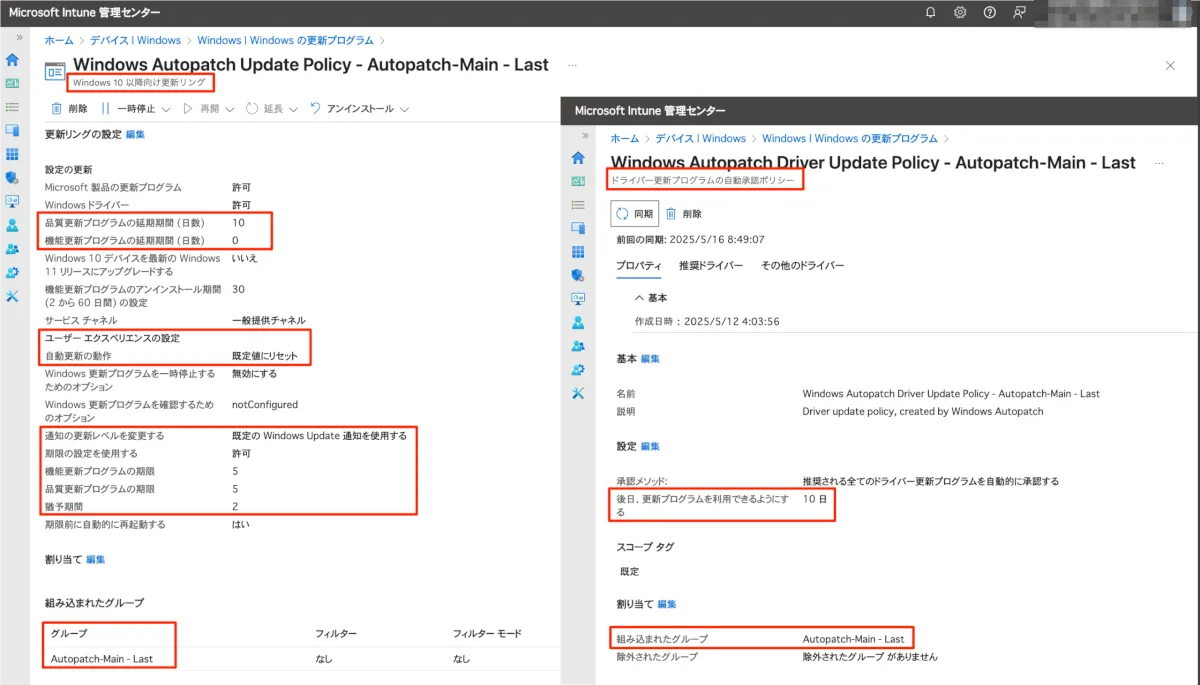Click the デバイス | Windows breadcrumb in left pane
This screenshot has width=1200, height=685.
[135, 41]
